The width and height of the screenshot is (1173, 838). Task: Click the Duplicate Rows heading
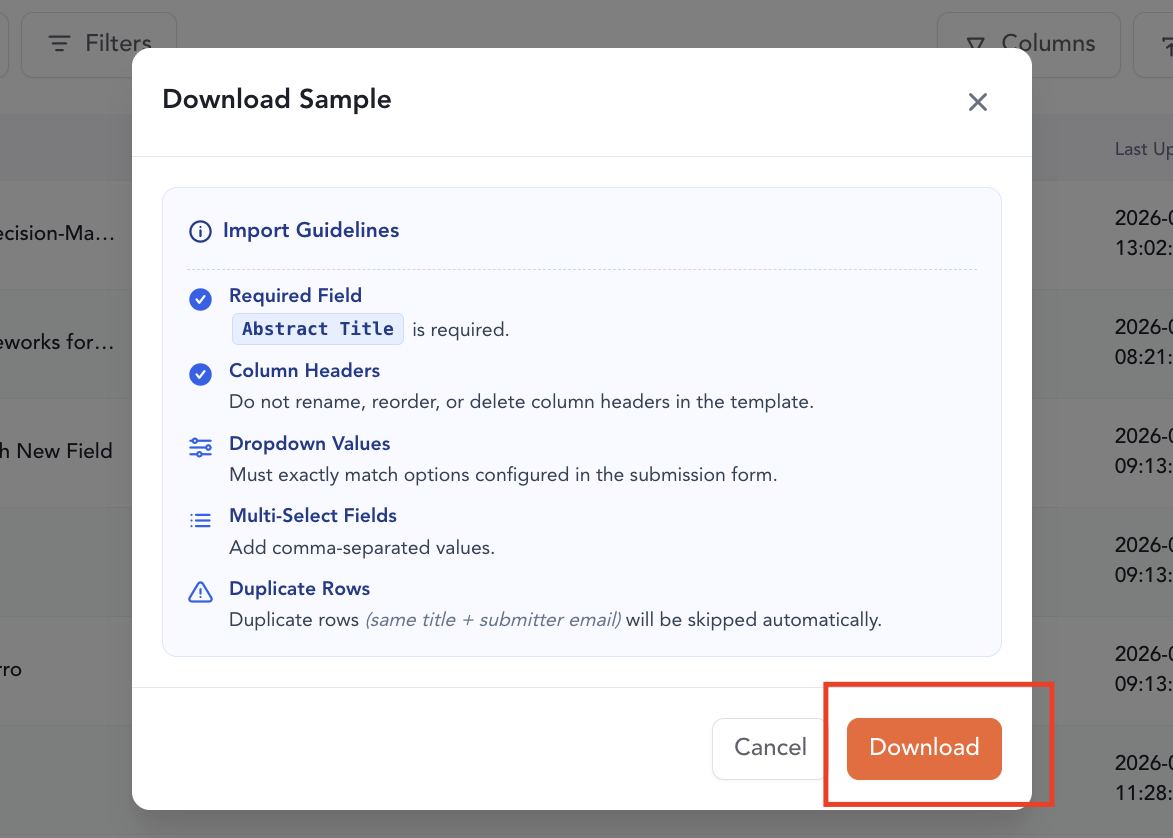point(299,589)
